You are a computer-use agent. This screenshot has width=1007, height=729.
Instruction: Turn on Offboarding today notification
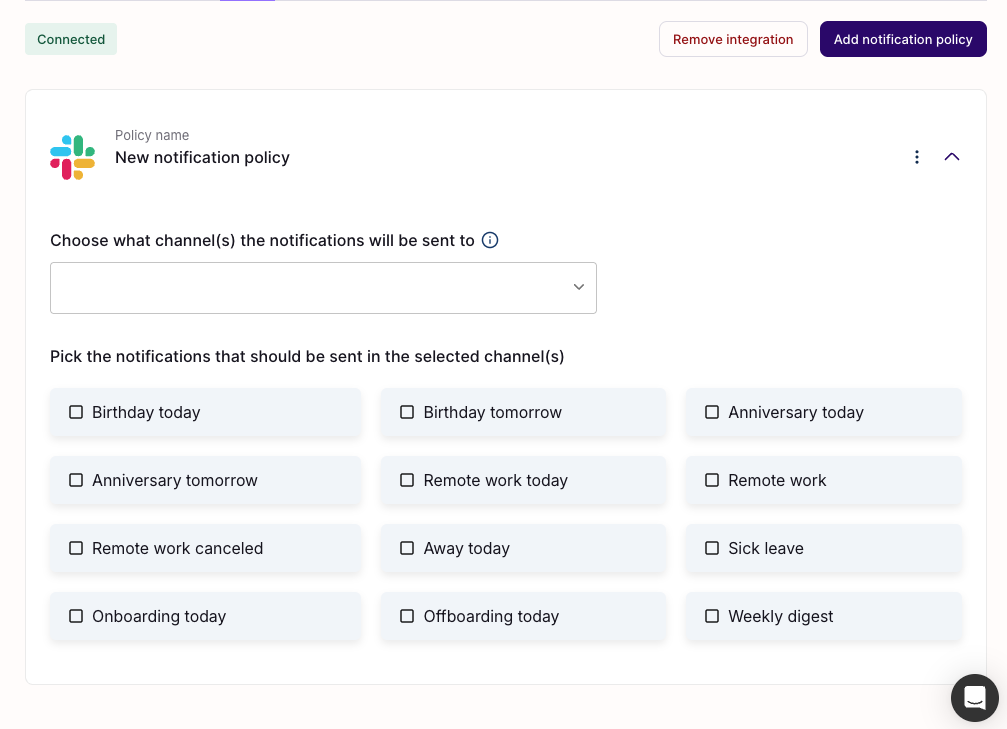pyautogui.click(x=407, y=616)
